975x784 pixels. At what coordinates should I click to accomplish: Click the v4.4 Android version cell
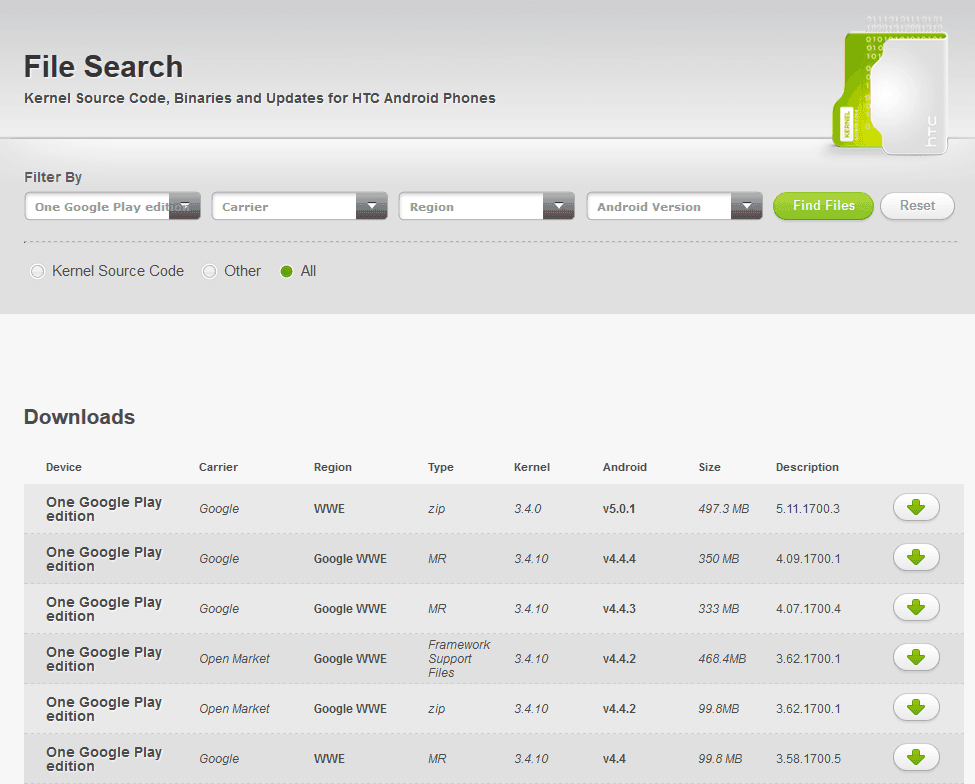[614, 759]
